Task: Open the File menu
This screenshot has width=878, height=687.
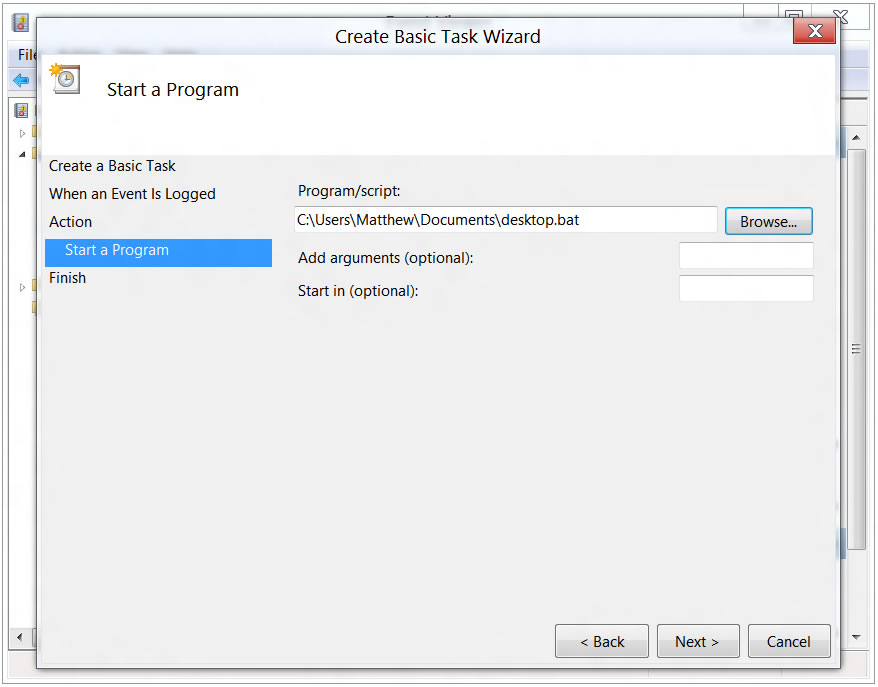Action: pyautogui.click(x=26, y=55)
